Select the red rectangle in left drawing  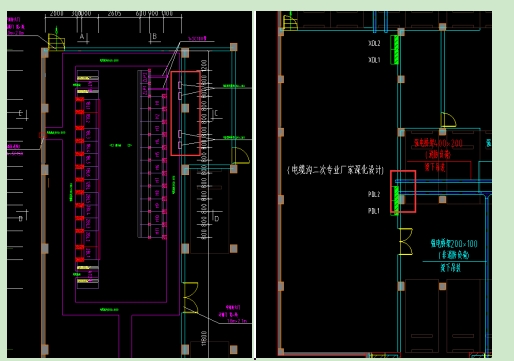tap(186, 113)
